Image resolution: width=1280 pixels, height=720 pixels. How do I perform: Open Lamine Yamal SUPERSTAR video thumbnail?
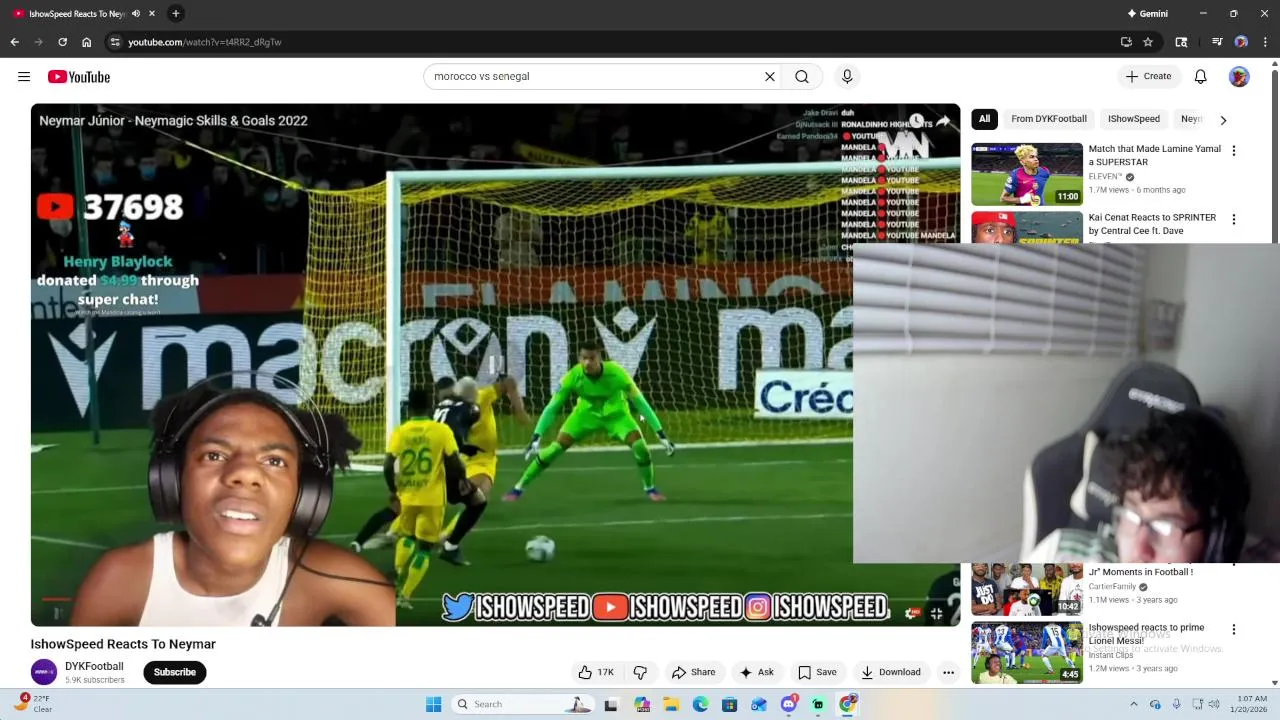coord(1027,174)
